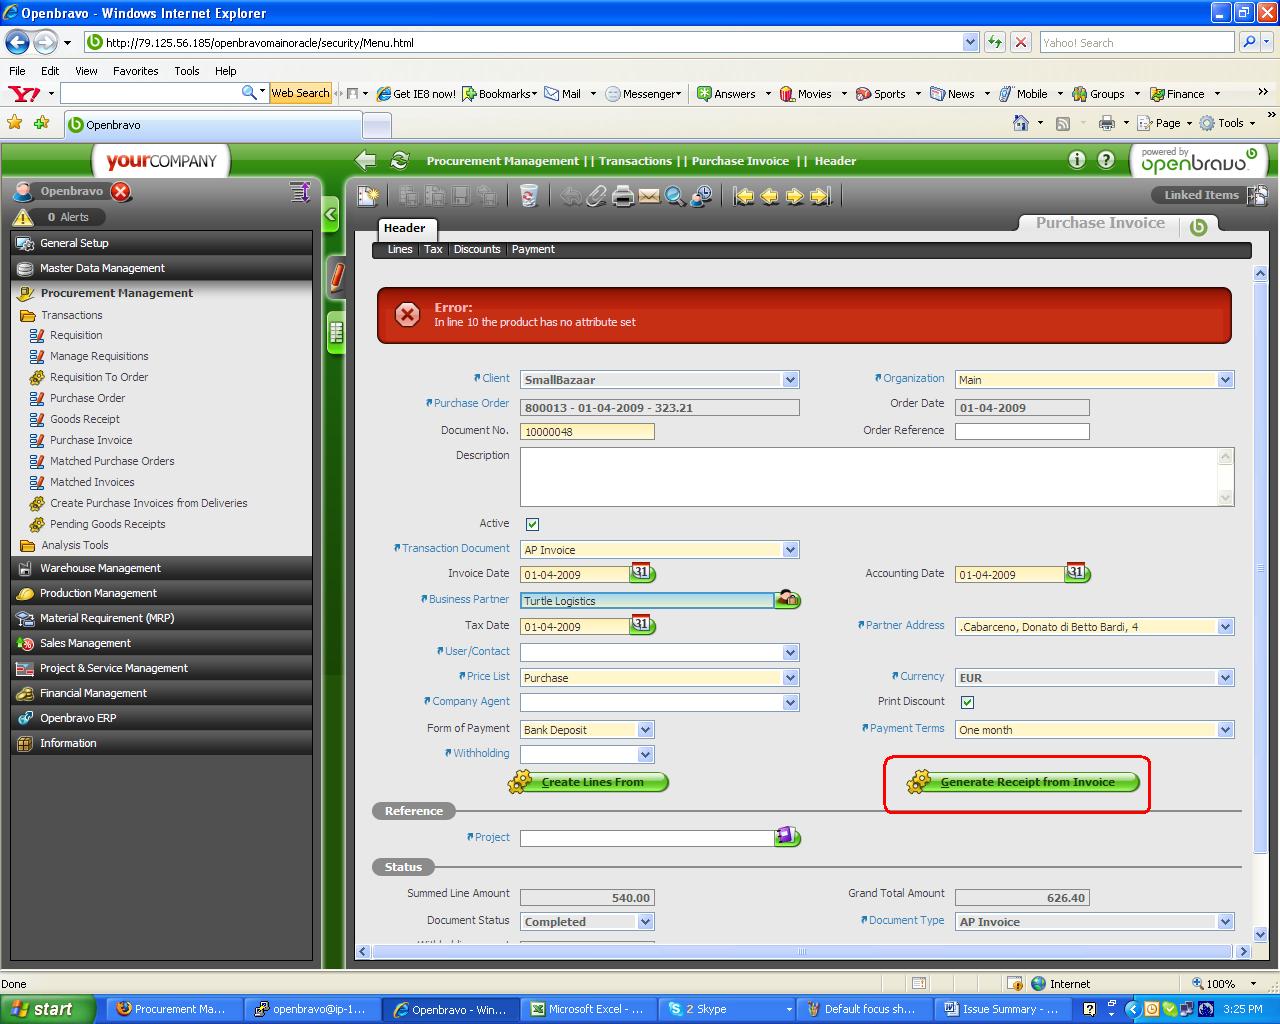Switch to the Lines tab
Screen dimensions: 1280x1024
tap(400, 249)
